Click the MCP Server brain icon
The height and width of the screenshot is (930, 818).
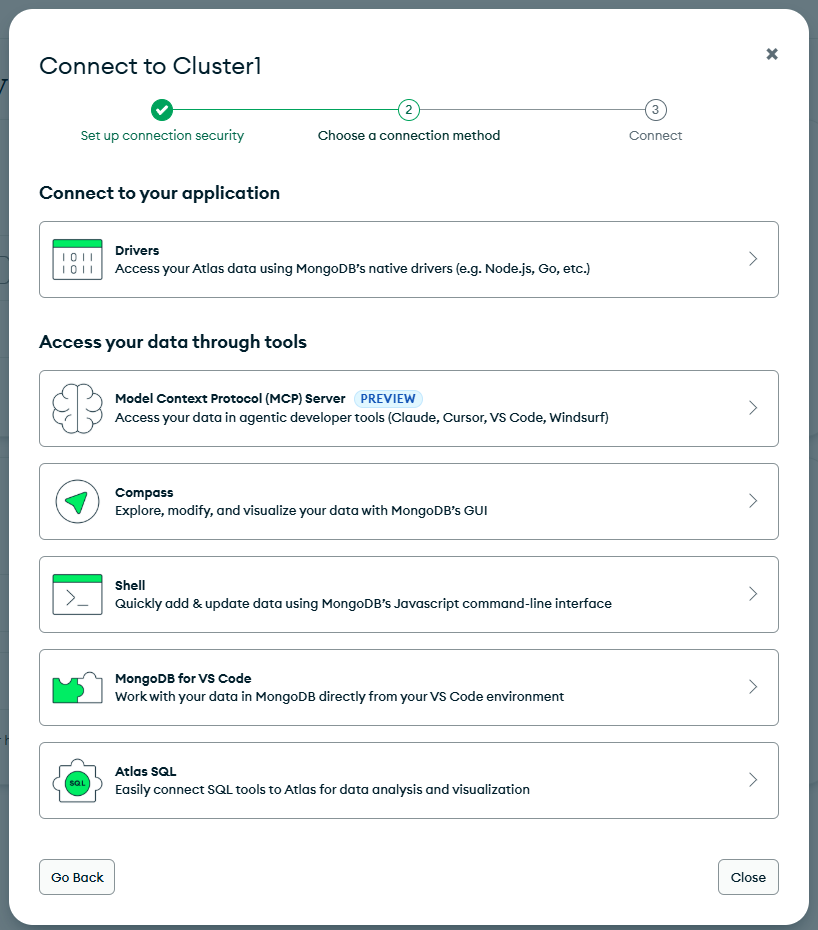(77, 408)
